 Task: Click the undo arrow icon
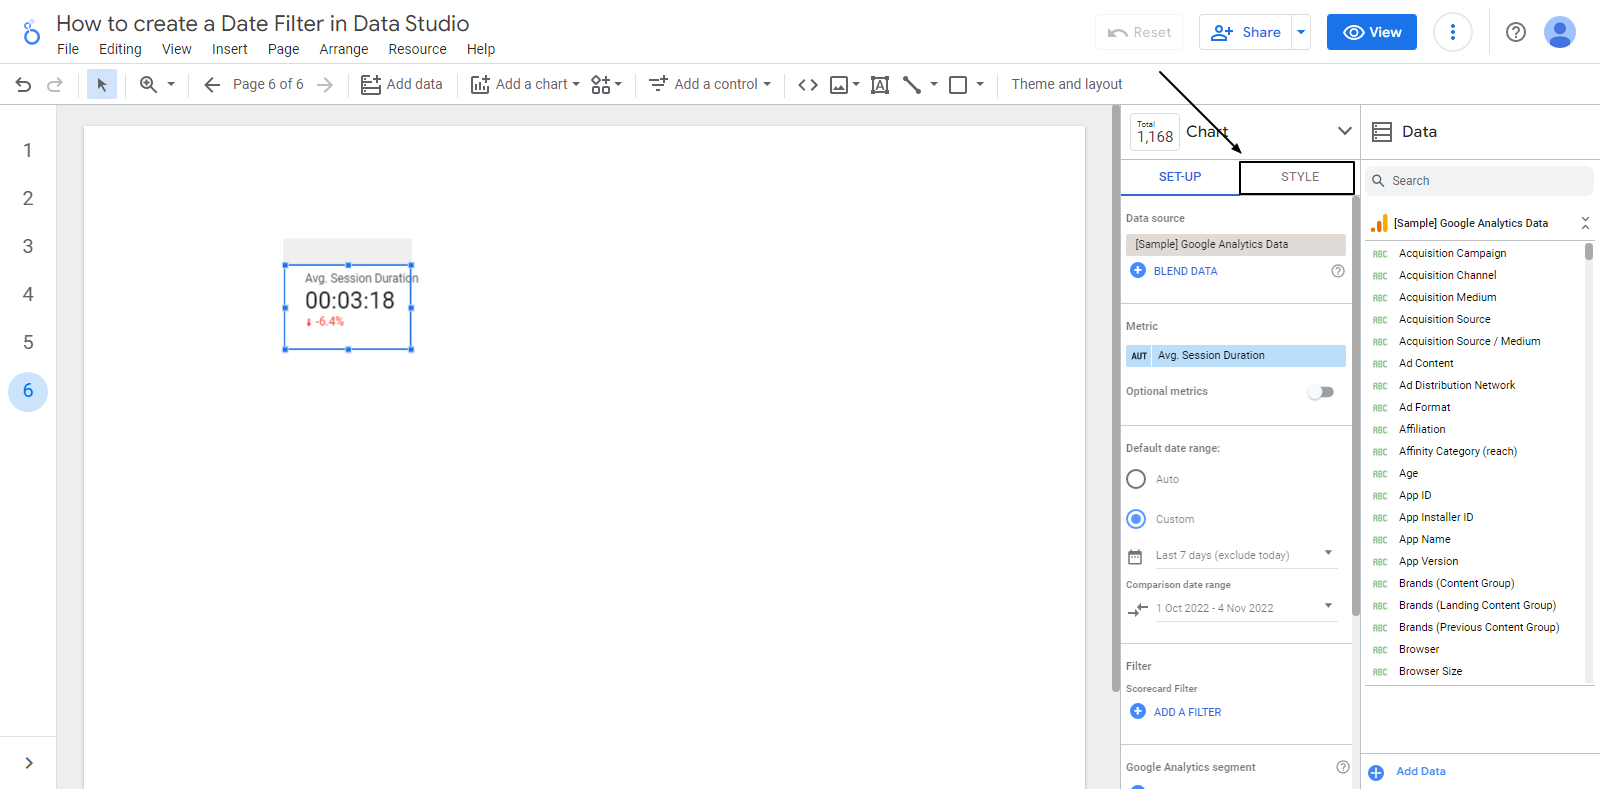(x=23, y=85)
